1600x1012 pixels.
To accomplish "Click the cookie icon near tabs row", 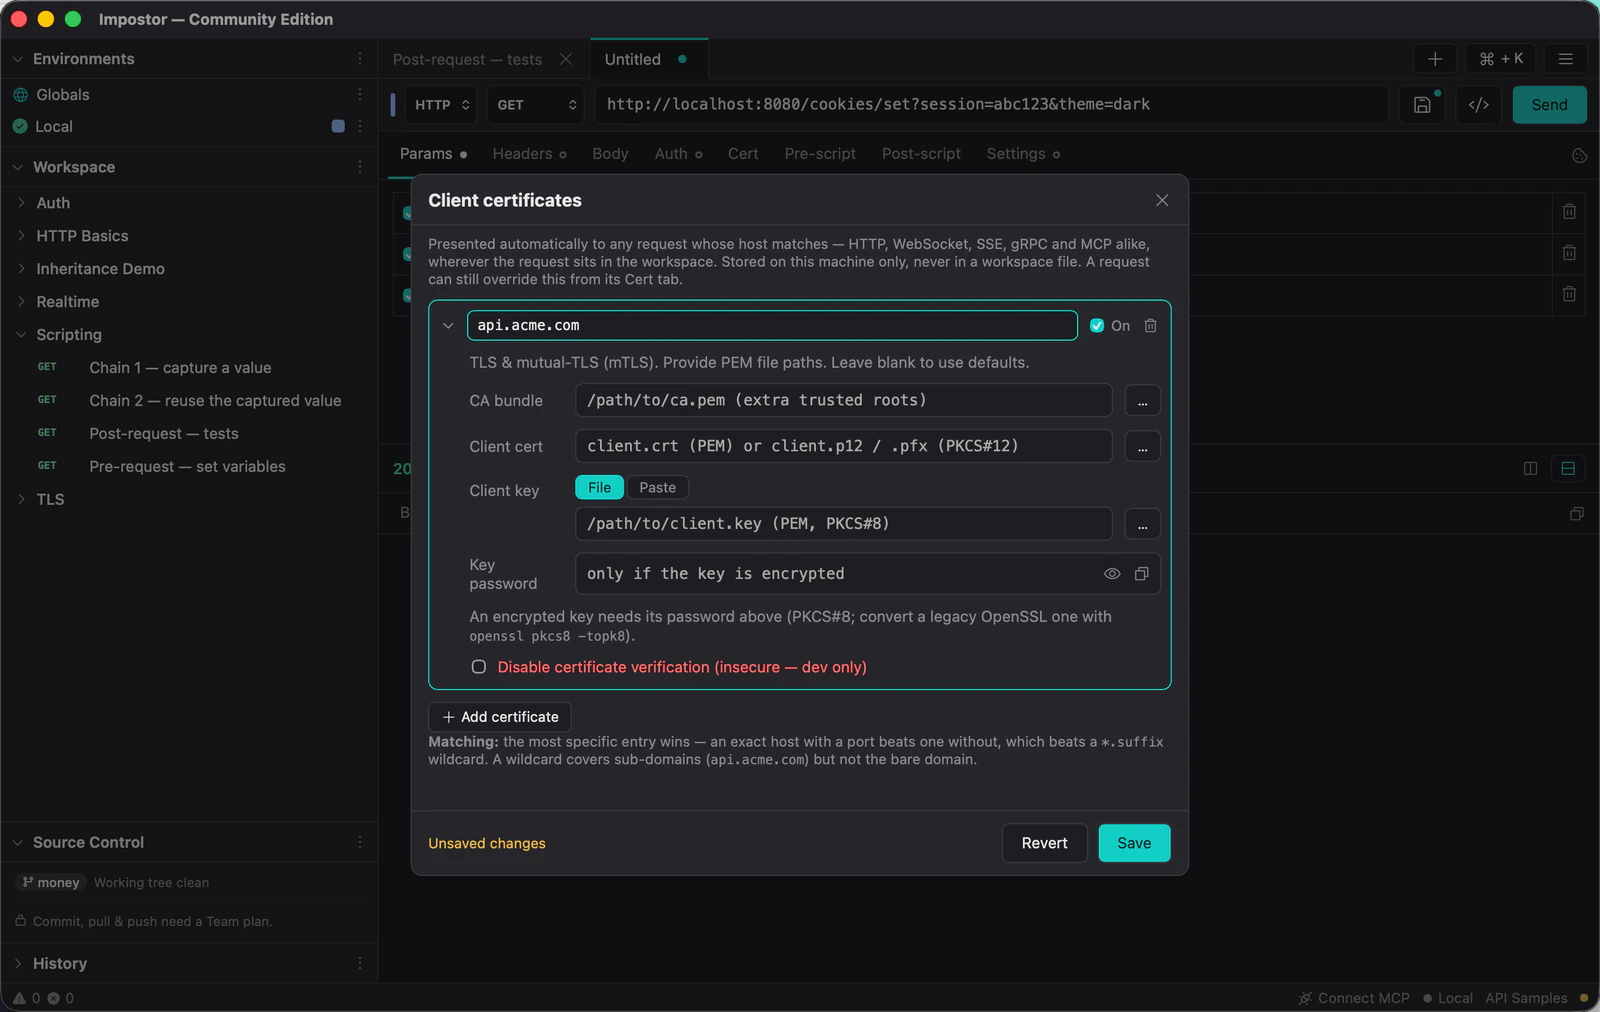I will pos(1580,155).
